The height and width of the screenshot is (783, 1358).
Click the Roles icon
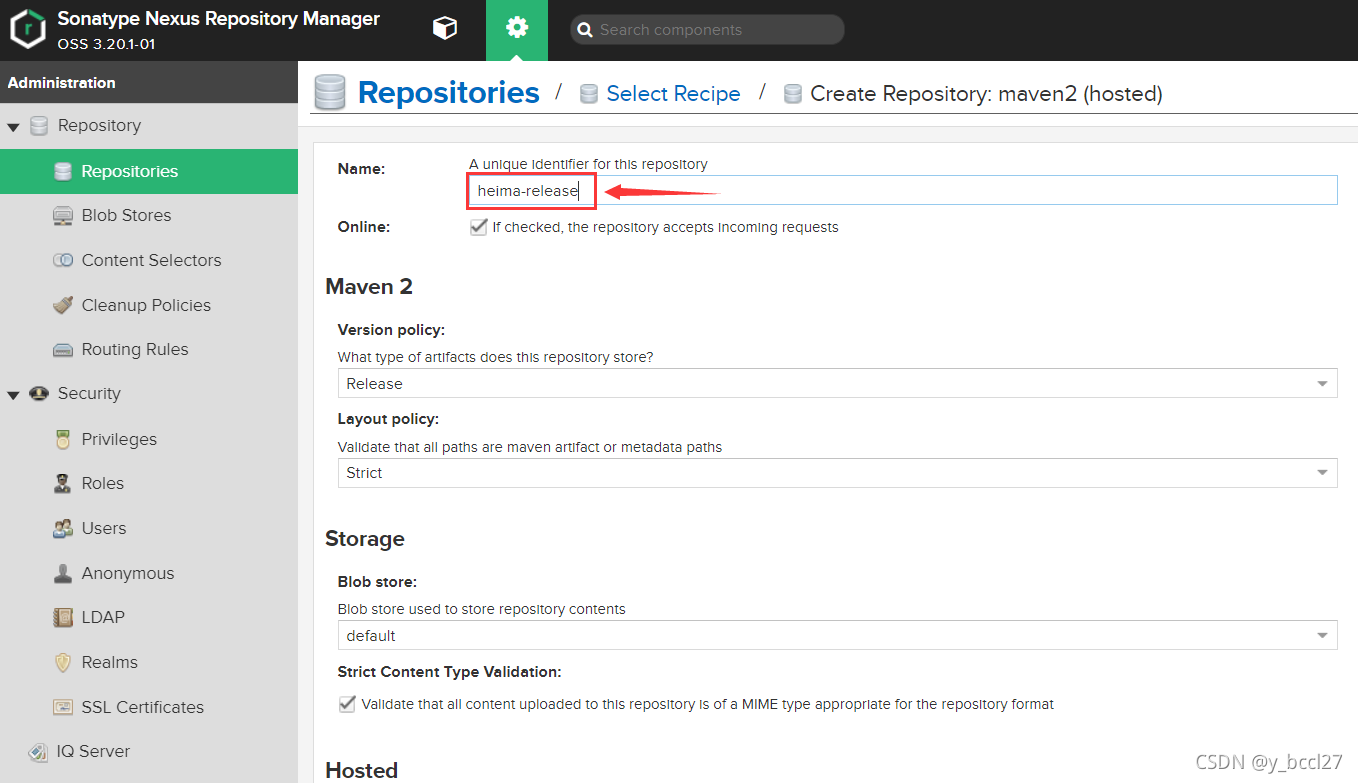click(x=63, y=484)
